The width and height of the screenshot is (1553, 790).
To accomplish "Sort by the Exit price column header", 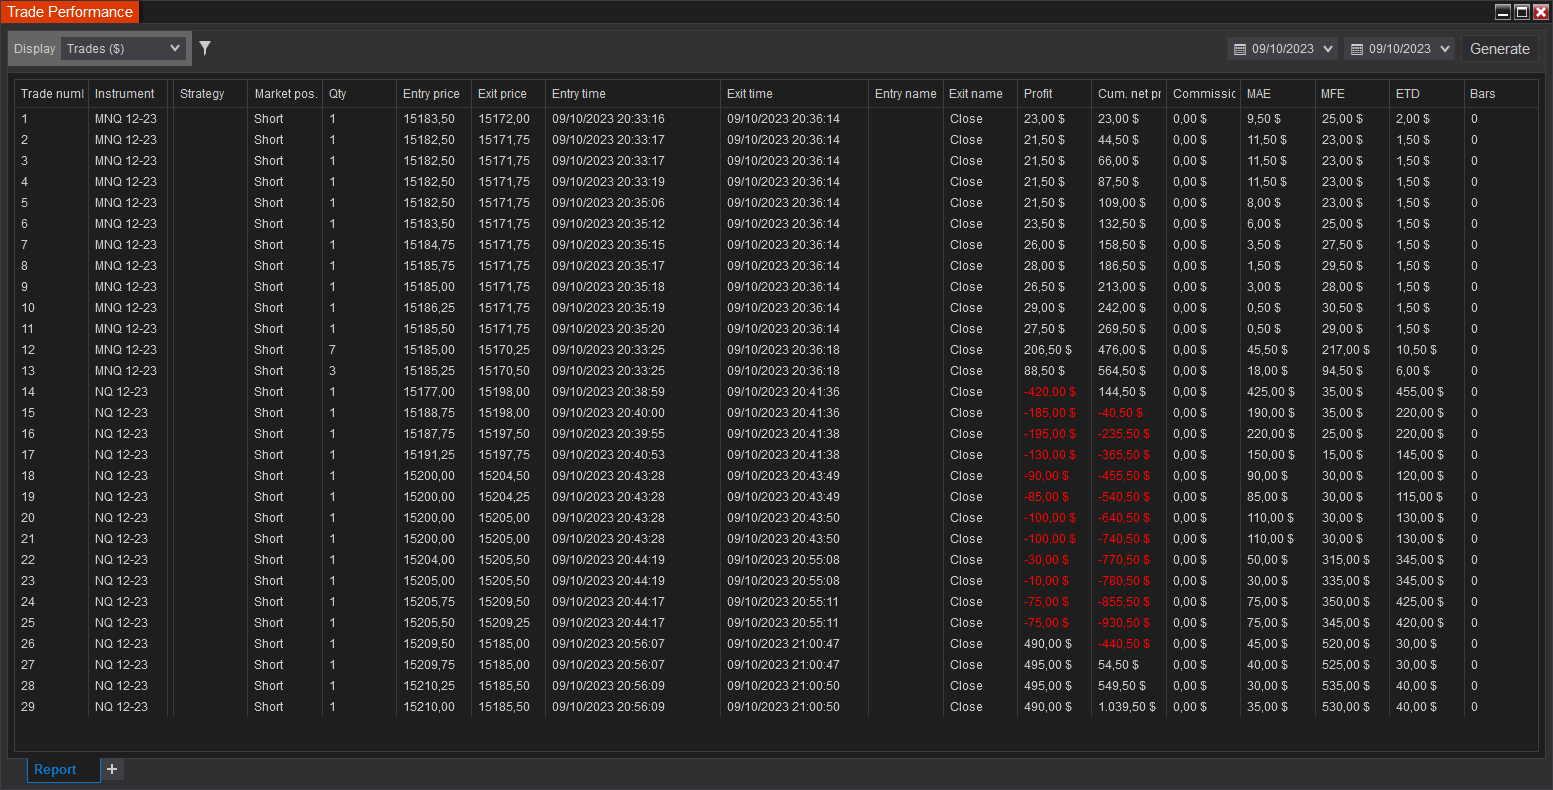I will (x=508, y=94).
